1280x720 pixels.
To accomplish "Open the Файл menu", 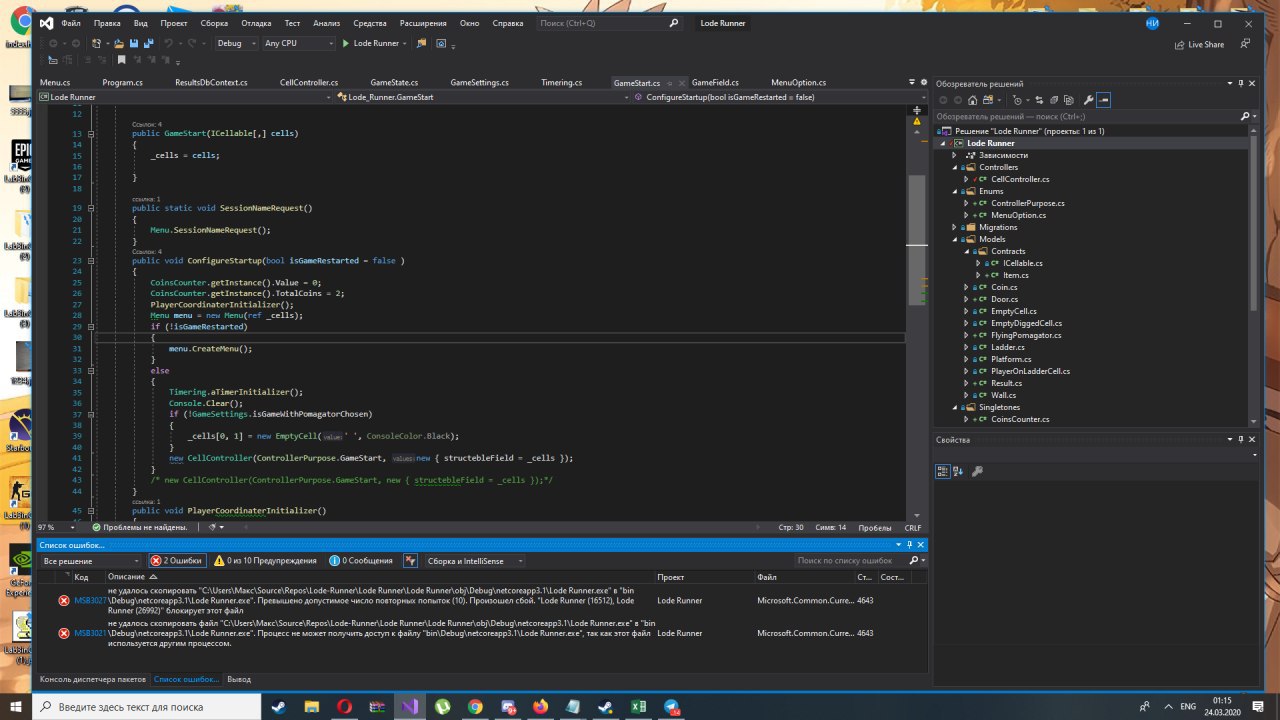I will (x=71, y=22).
